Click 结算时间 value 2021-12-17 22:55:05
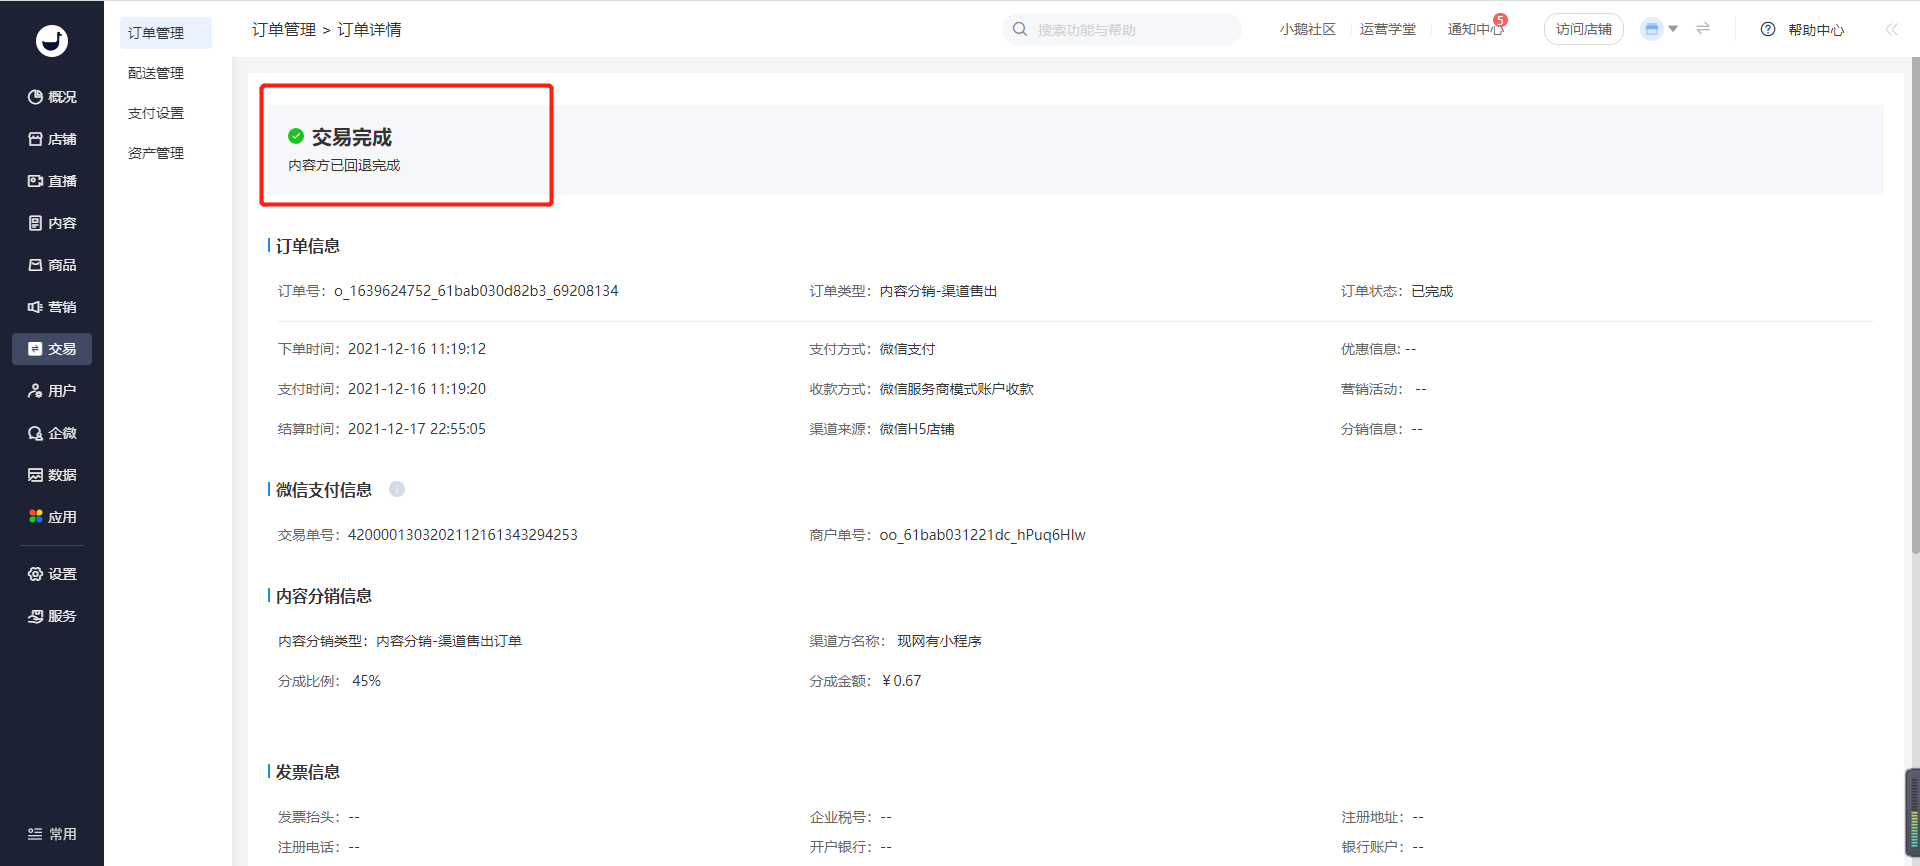1920x866 pixels. [417, 429]
